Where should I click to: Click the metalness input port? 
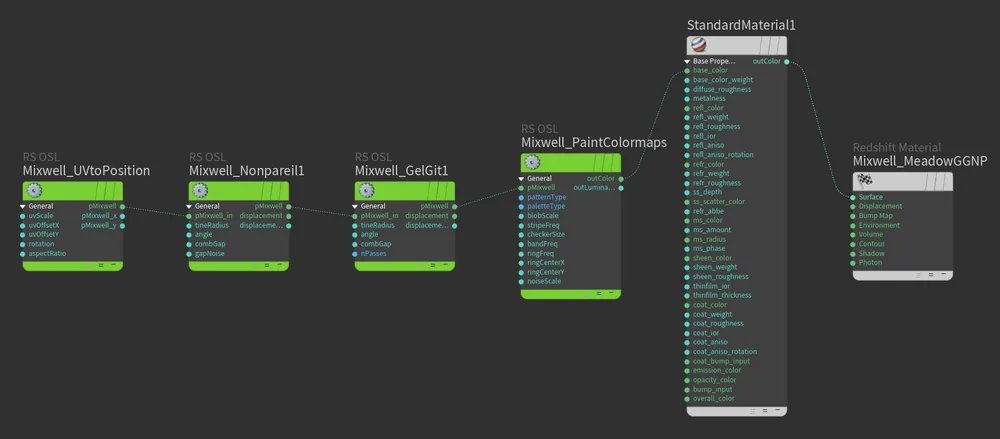coord(687,98)
